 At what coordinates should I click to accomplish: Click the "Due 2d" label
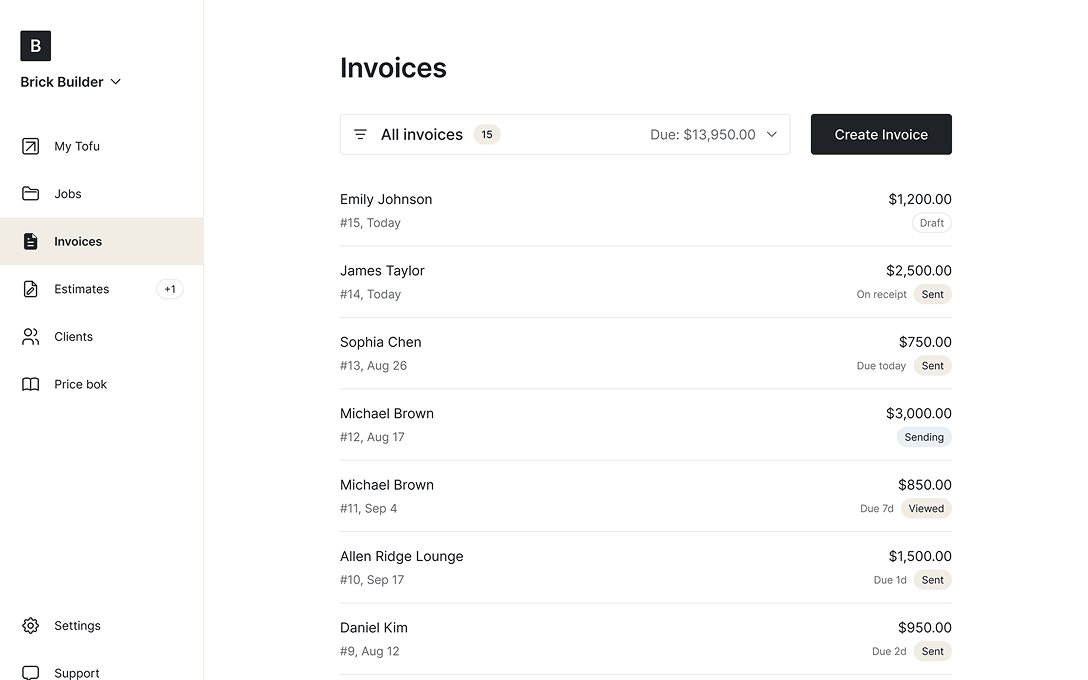point(890,652)
